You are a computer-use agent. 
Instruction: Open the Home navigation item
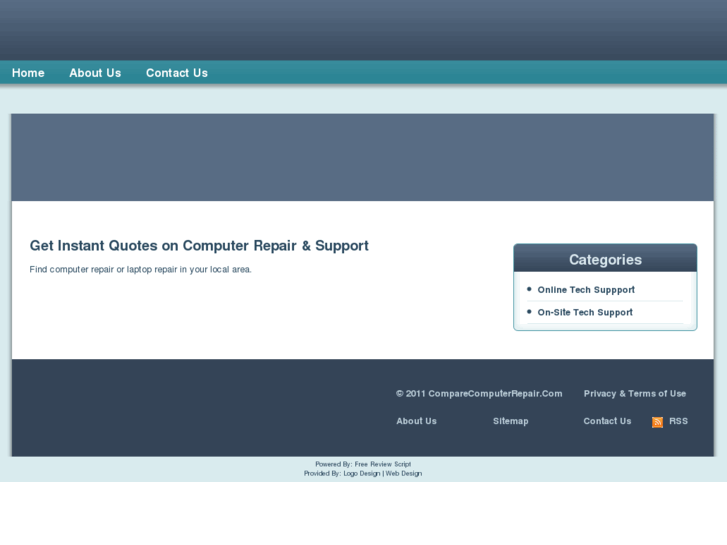tap(28, 73)
